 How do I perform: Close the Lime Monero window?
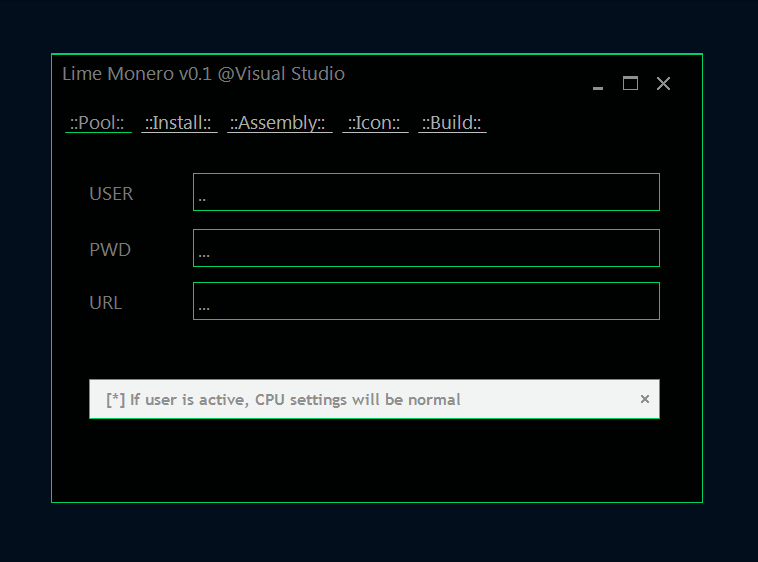pos(663,84)
